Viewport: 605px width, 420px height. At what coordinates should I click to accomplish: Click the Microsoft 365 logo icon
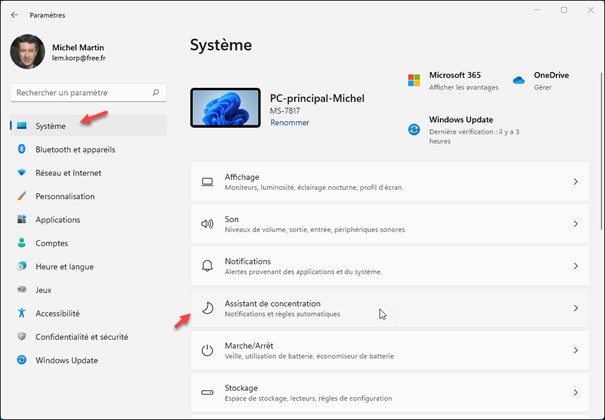(414, 80)
